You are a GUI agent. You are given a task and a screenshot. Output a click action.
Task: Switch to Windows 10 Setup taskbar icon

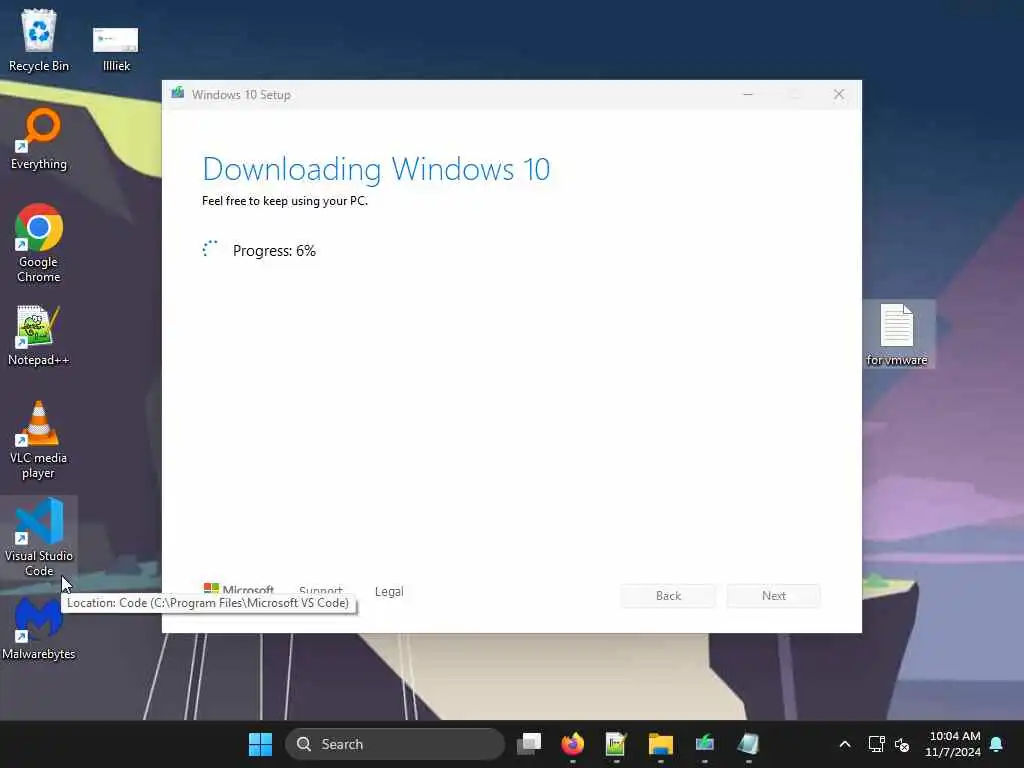(705, 744)
